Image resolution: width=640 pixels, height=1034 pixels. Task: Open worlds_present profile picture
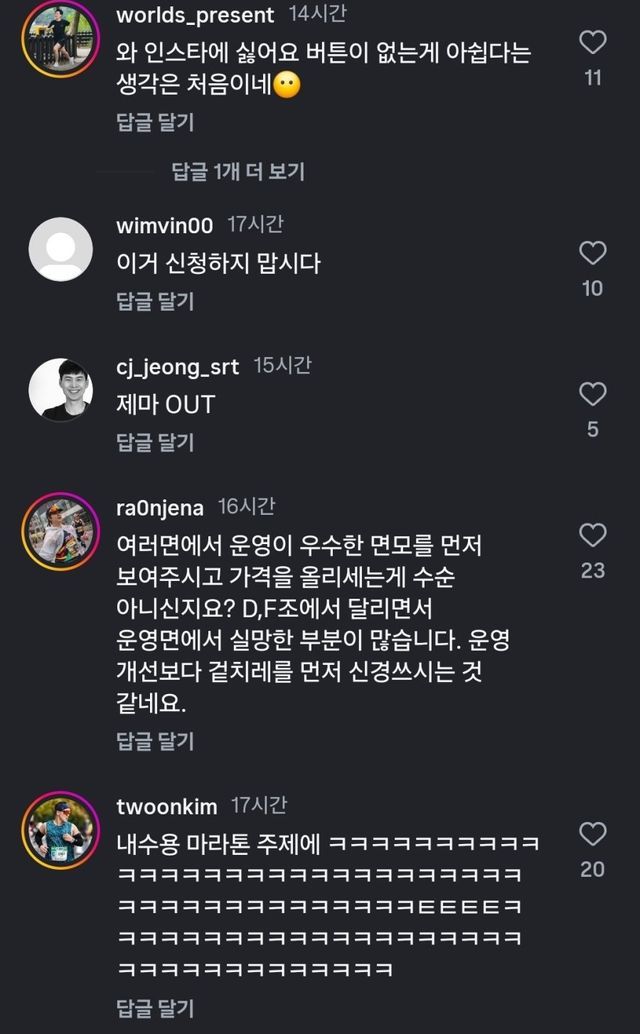(61, 34)
